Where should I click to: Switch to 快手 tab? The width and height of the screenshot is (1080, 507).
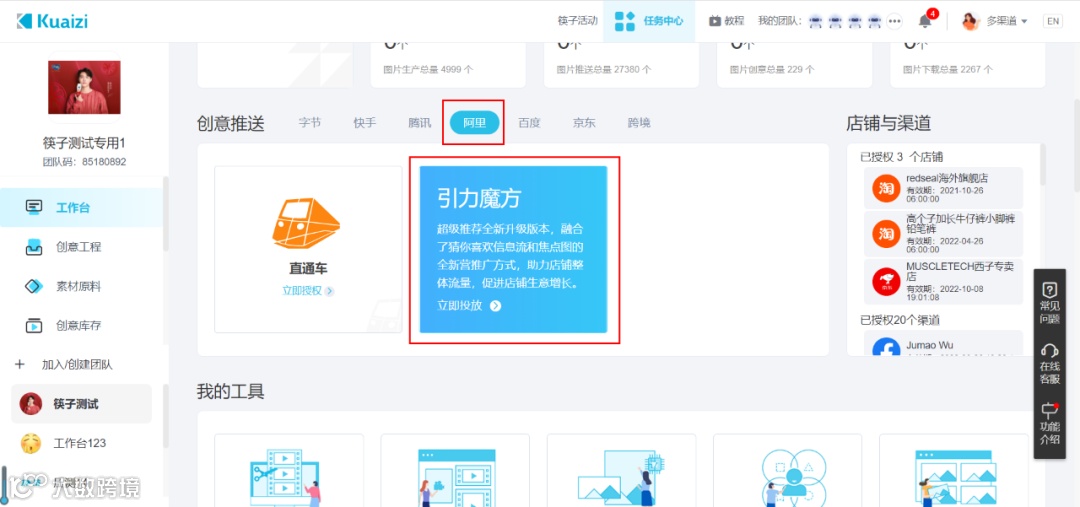[364, 123]
